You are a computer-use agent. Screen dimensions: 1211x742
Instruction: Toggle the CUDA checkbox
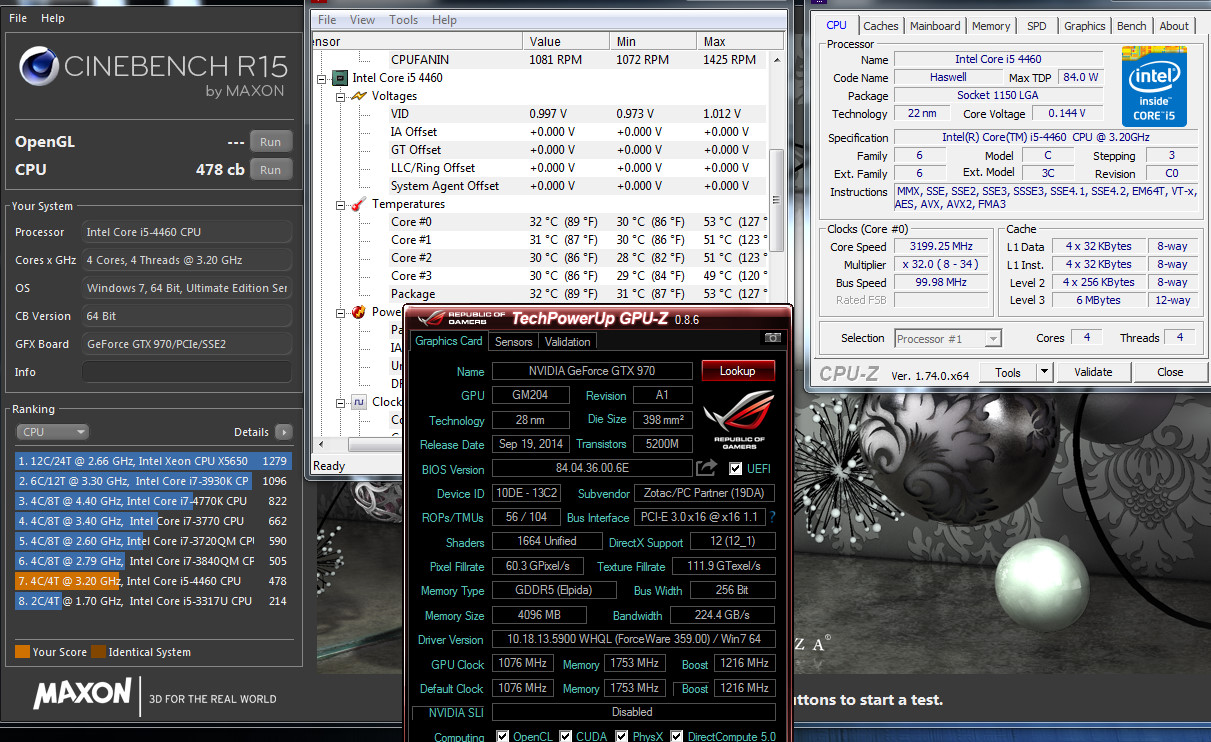tap(566, 737)
